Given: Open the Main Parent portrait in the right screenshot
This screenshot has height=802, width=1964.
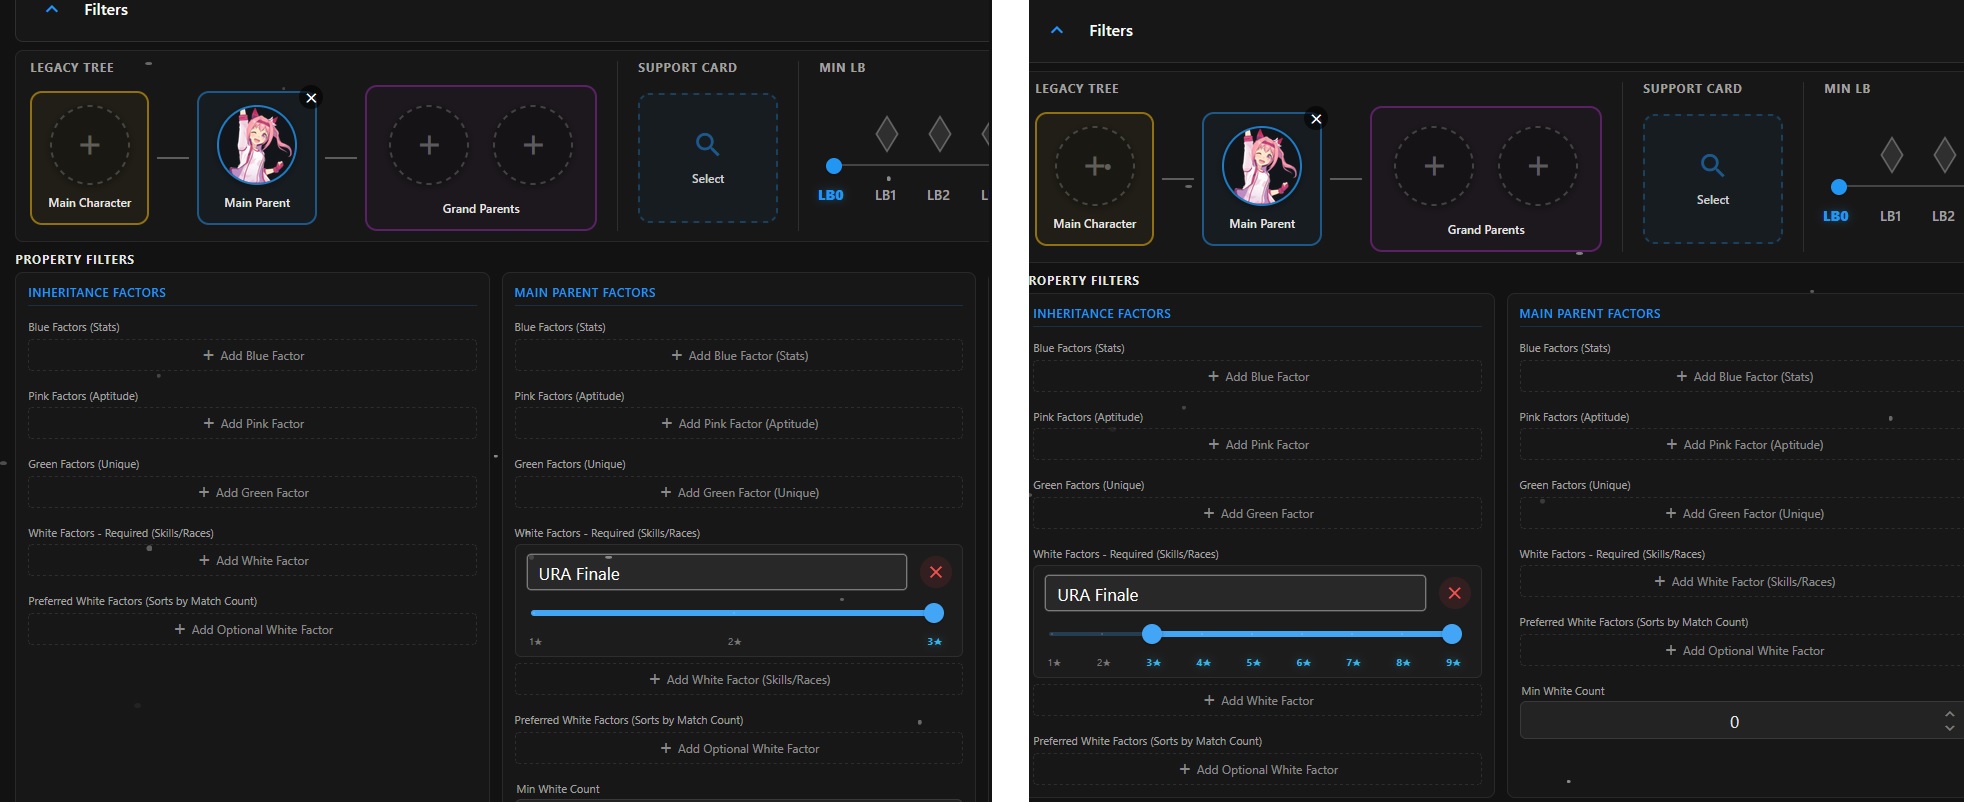Looking at the screenshot, I should [x=1262, y=167].
